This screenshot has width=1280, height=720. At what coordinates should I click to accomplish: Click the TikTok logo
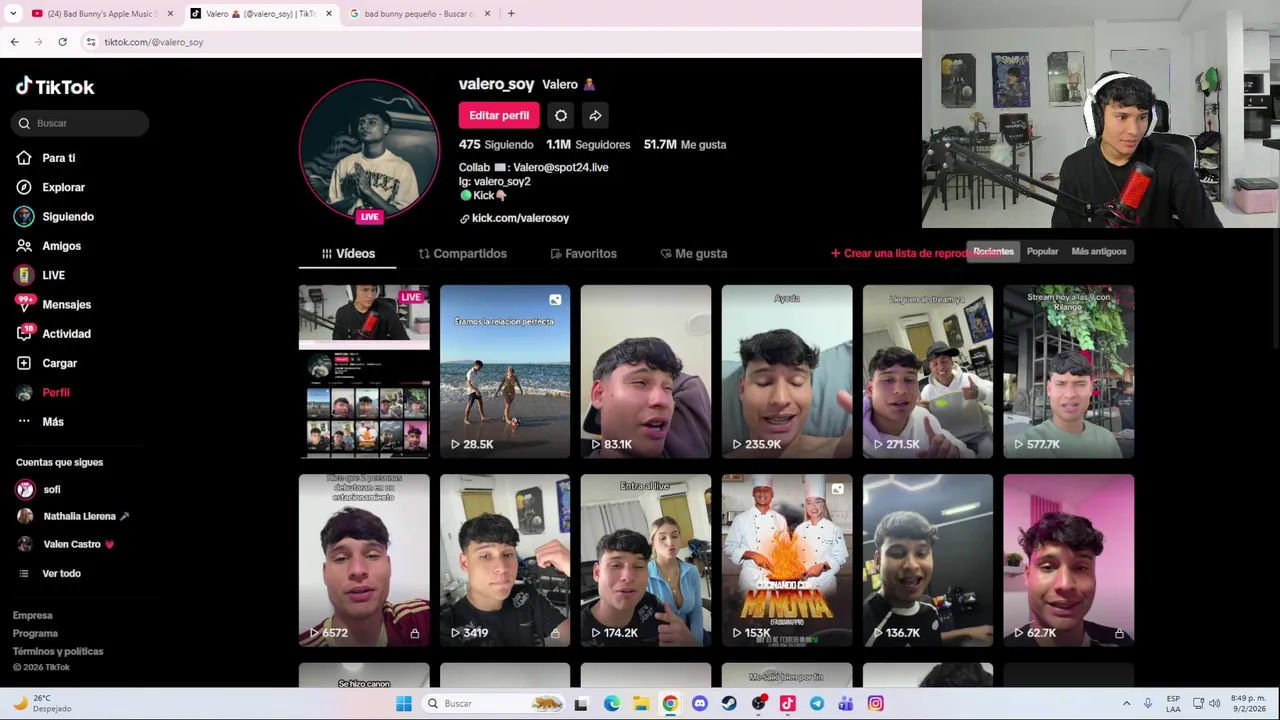(x=55, y=87)
